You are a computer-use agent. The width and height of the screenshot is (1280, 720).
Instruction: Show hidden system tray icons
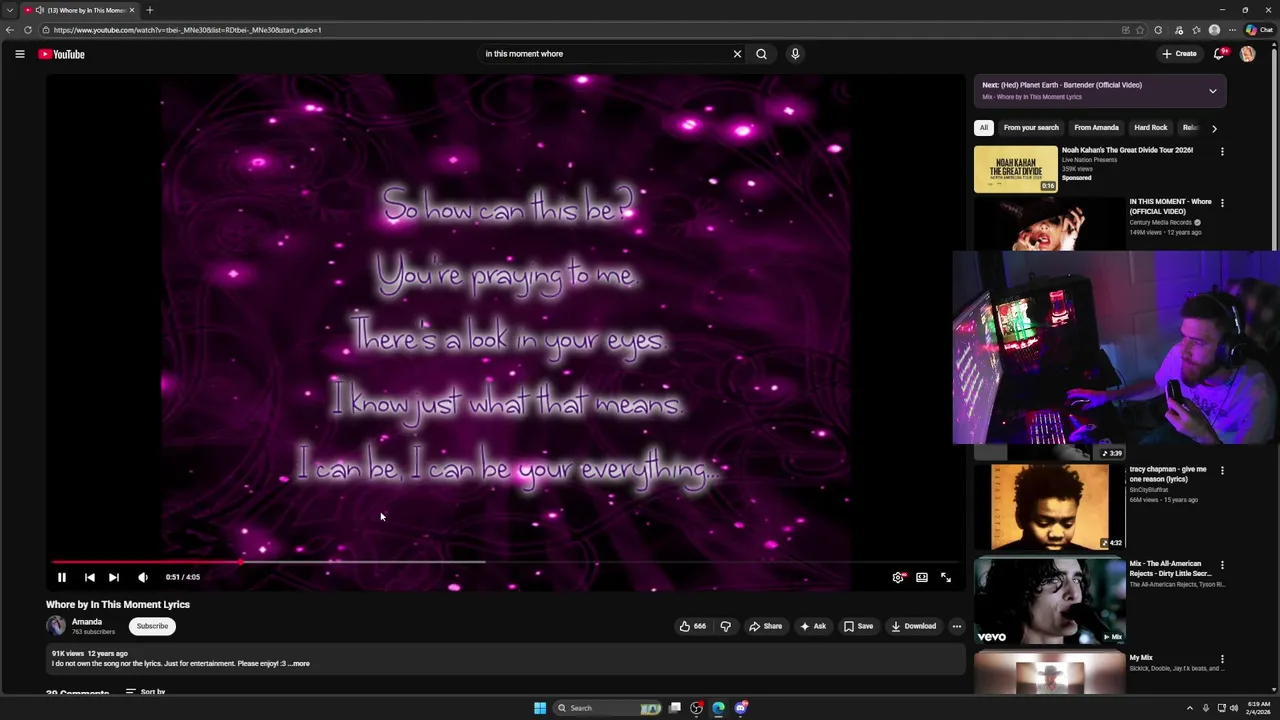pyautogui.click(x=1190, y=708)
